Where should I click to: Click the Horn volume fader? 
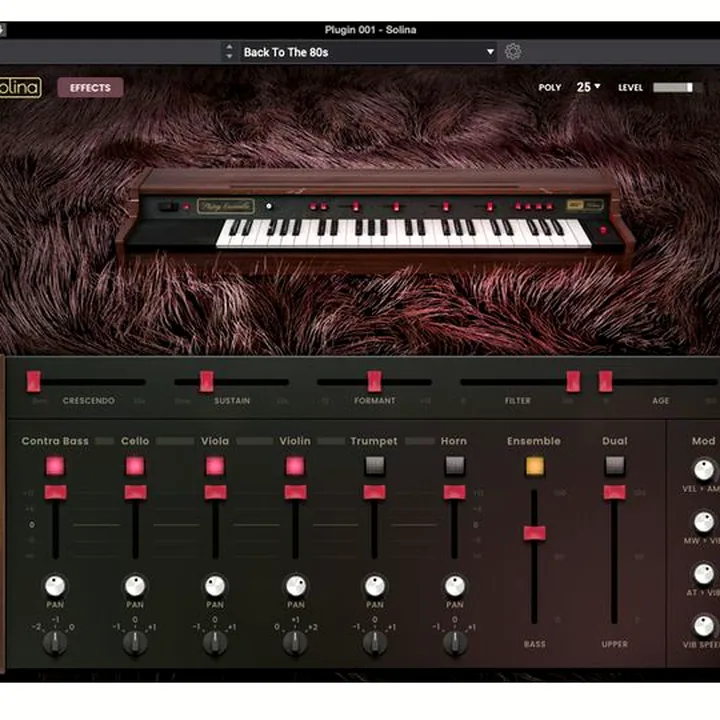455,492
